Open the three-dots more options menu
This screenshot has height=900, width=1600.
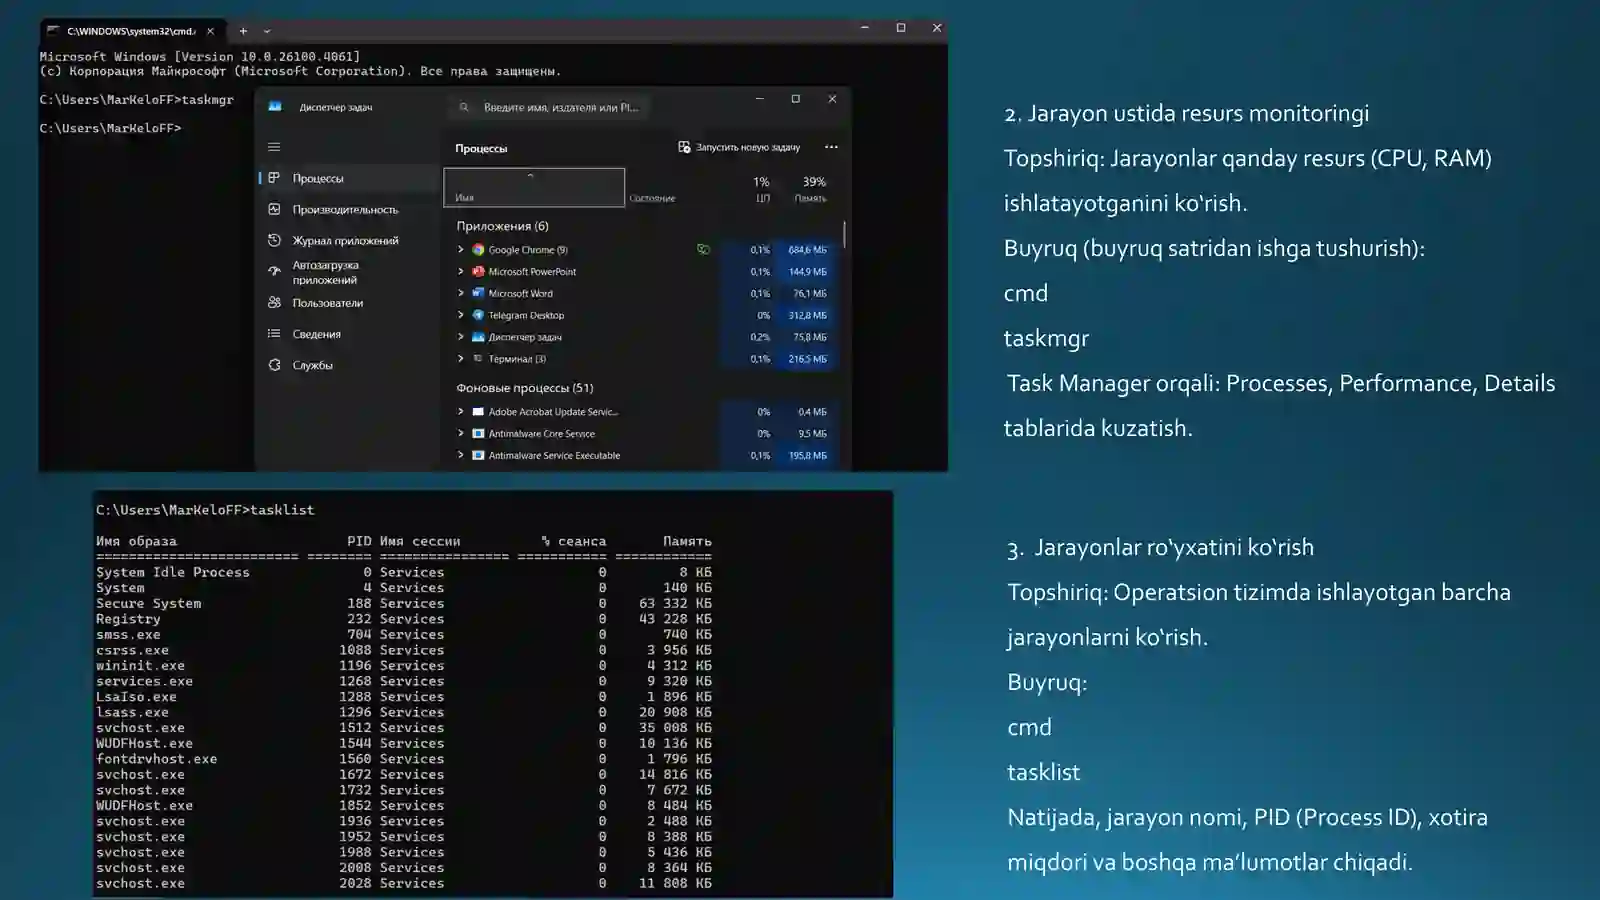click(x=831, y=147)
